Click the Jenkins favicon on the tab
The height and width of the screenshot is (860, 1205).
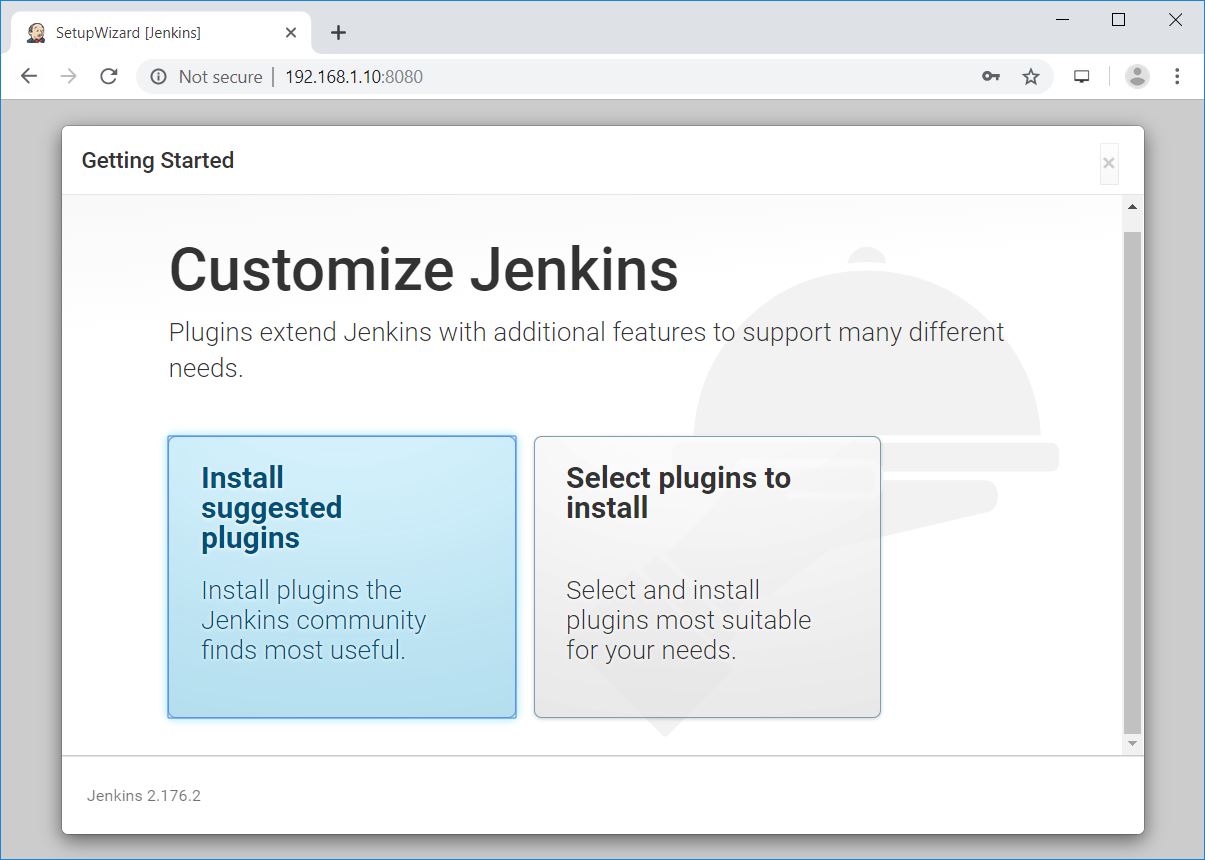[x=36, y=33]
